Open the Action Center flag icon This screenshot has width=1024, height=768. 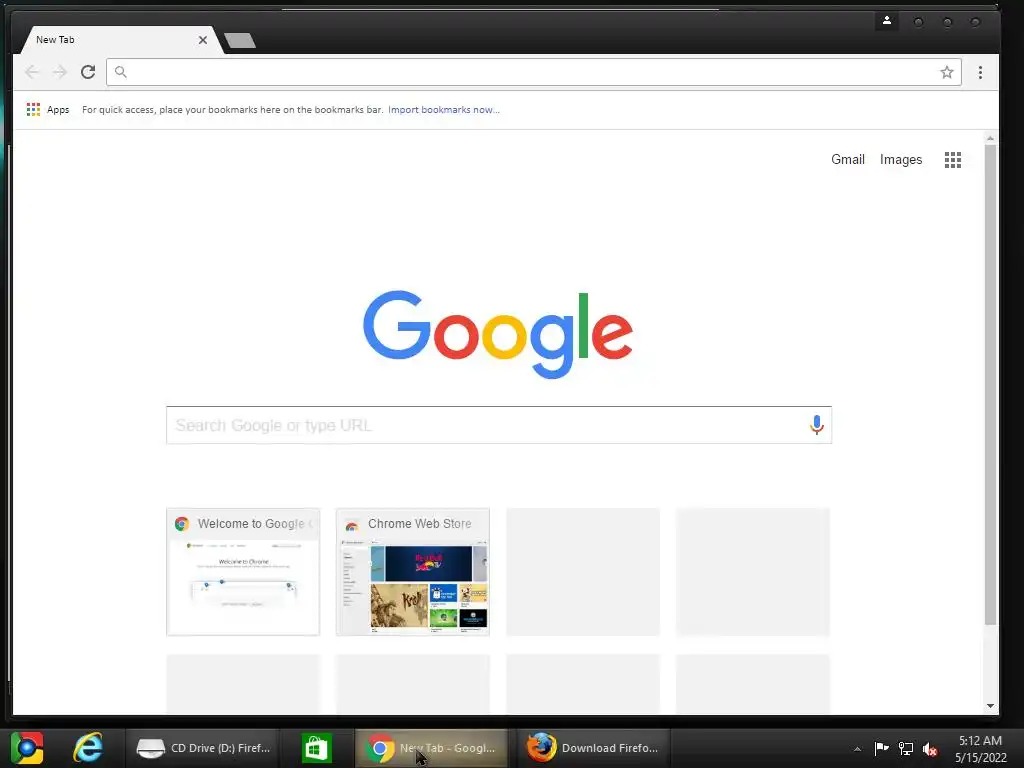[881, 748]
